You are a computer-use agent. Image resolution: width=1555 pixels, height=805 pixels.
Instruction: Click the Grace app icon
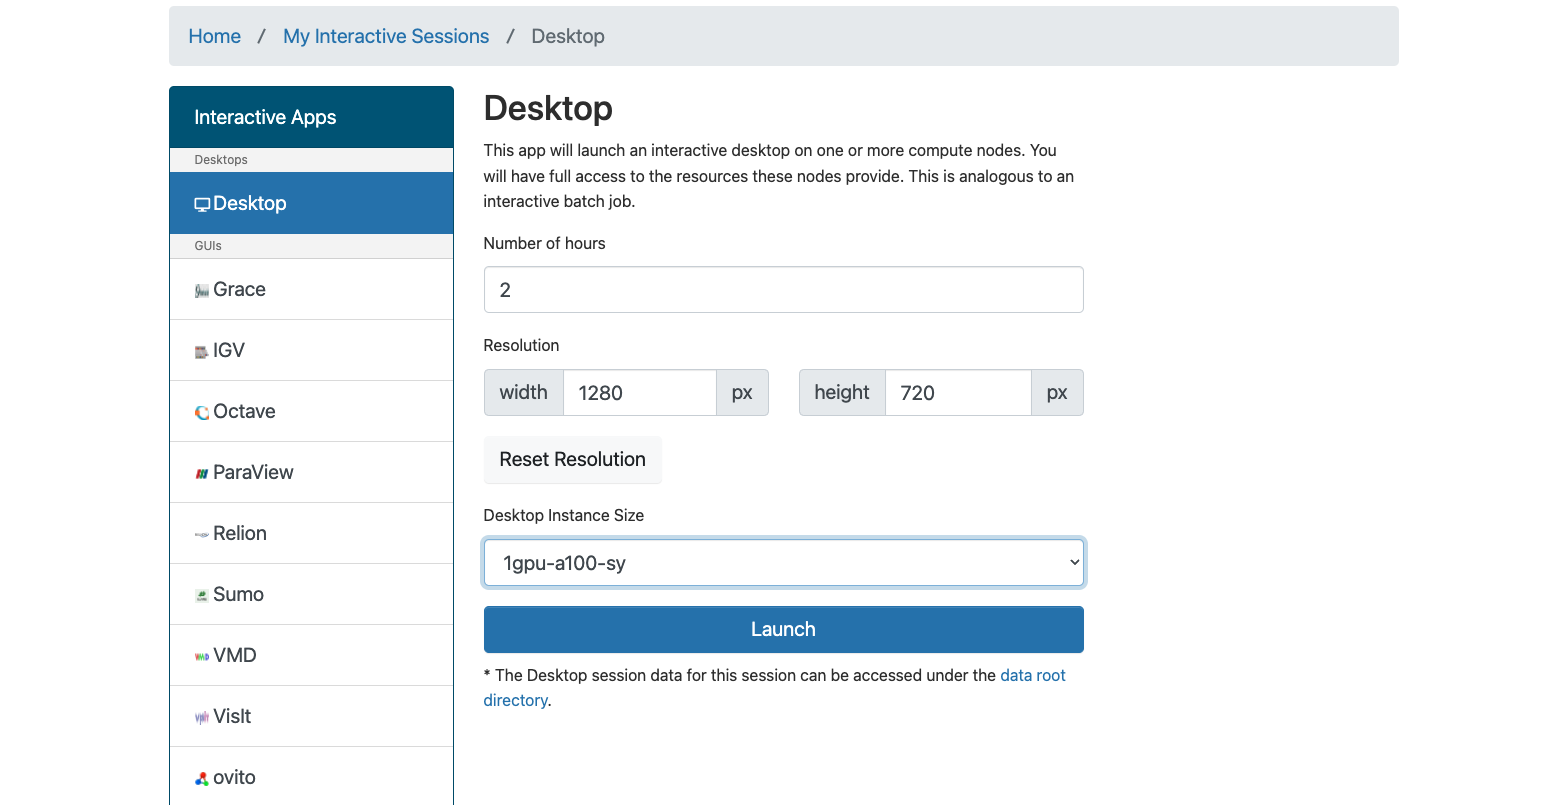point(202,290)
